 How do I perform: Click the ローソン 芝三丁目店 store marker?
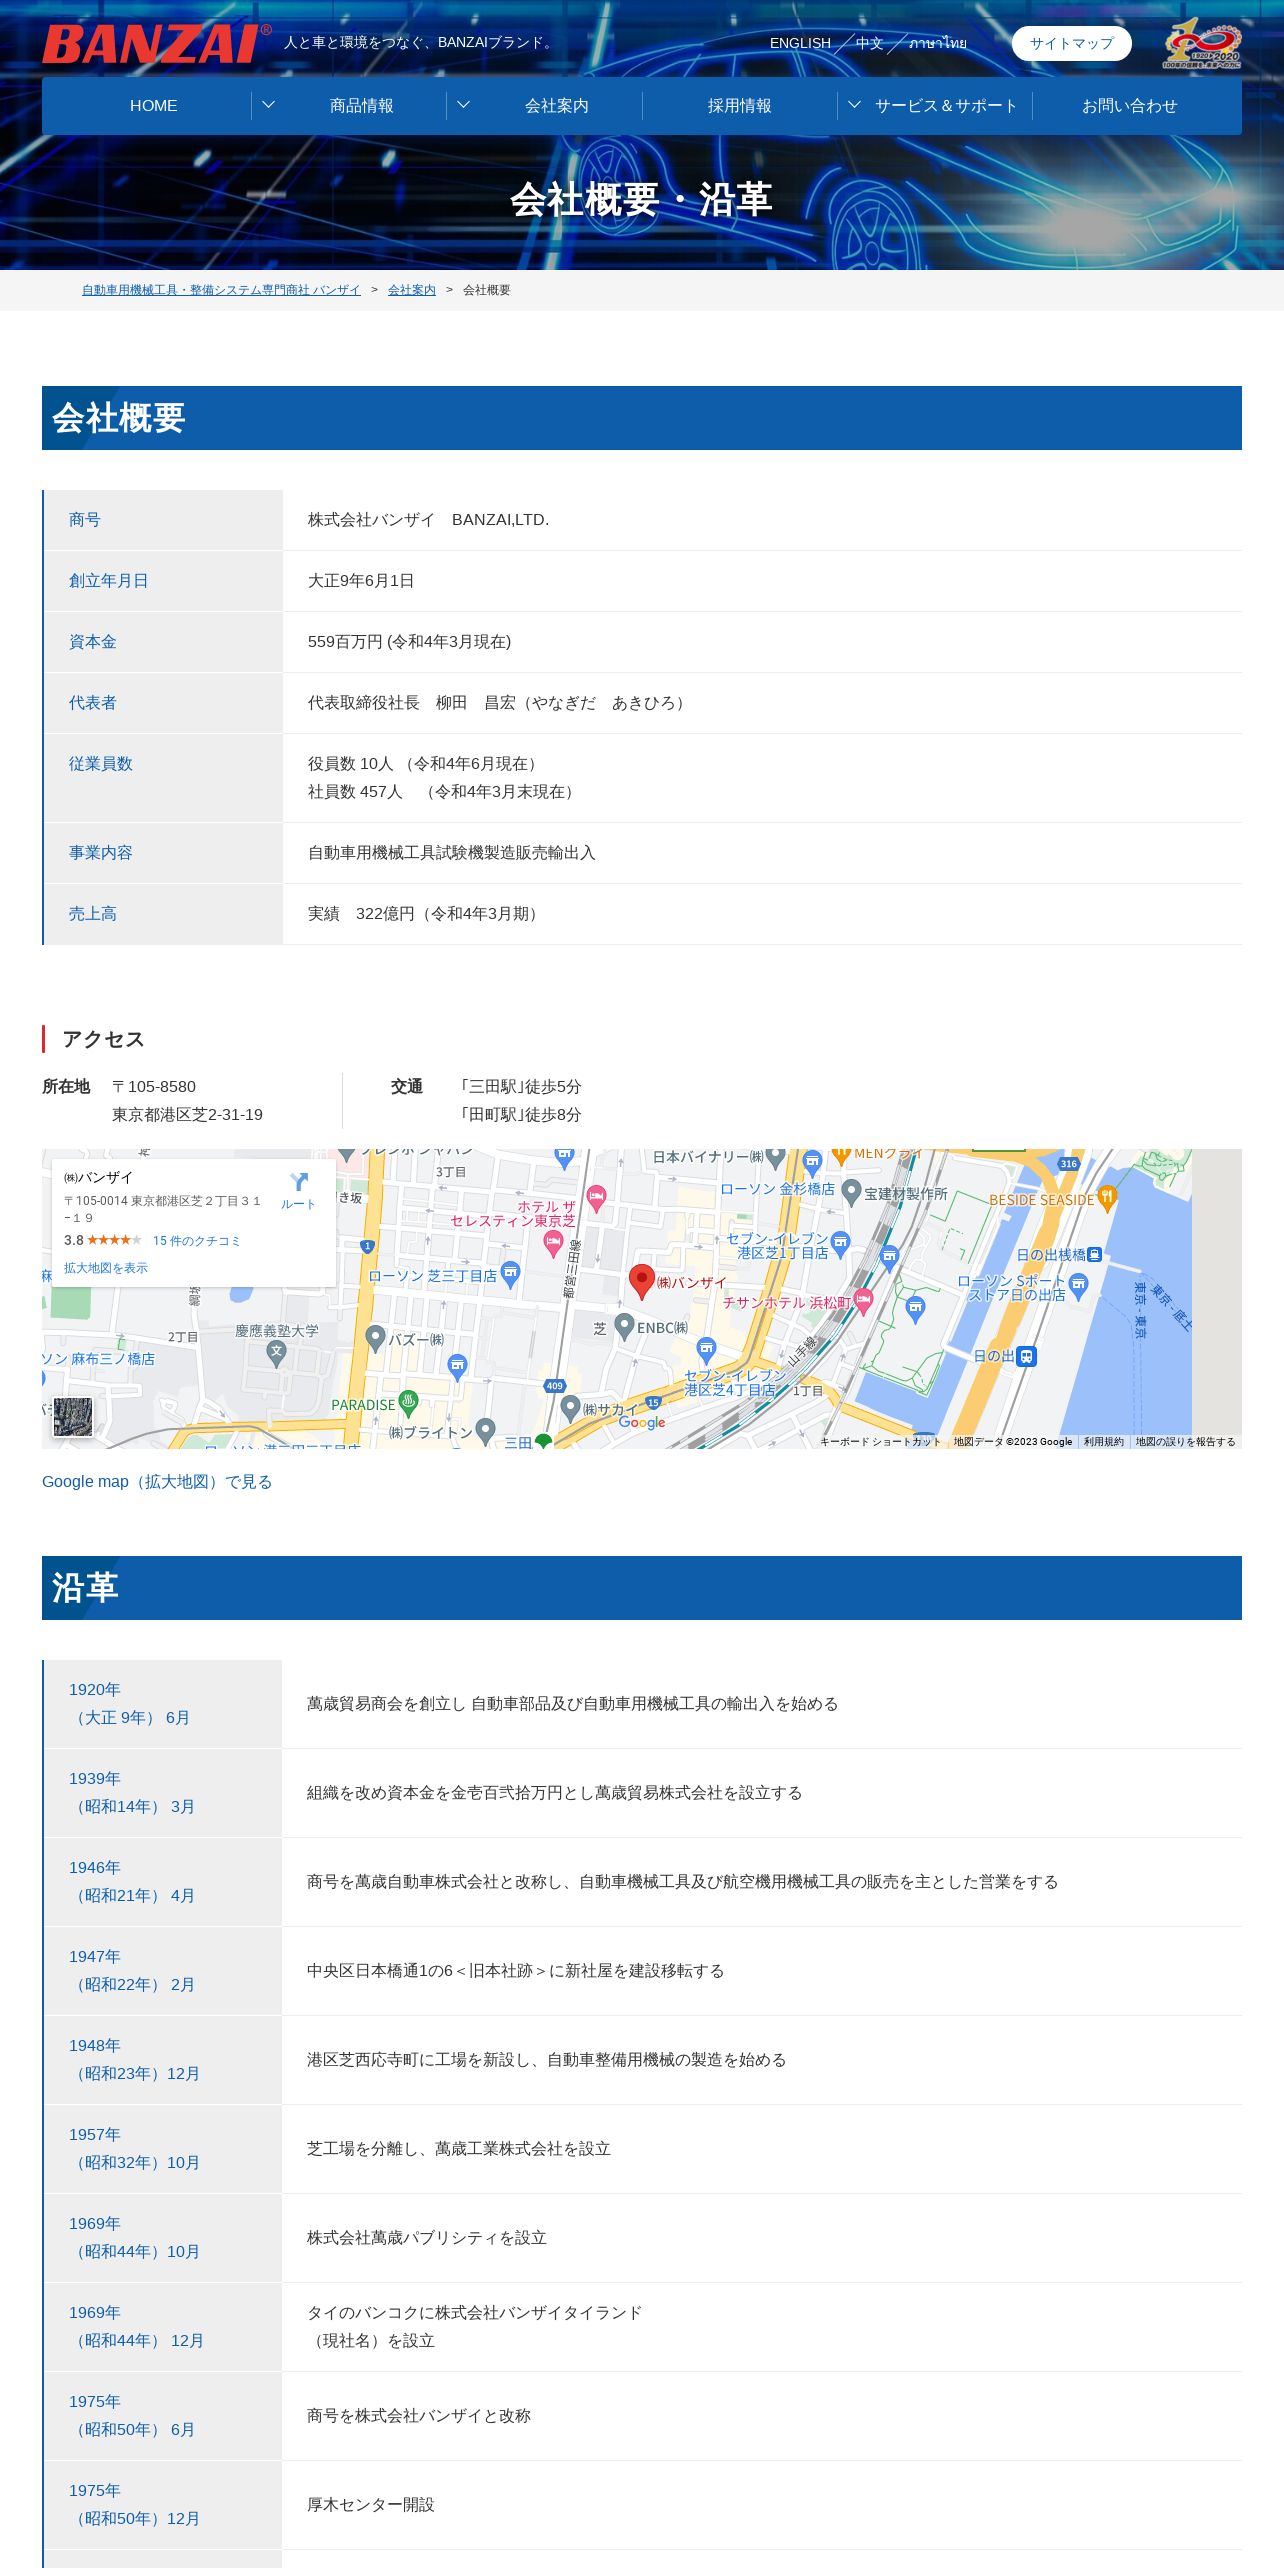pyautogui.click(x=510, y=1275)
